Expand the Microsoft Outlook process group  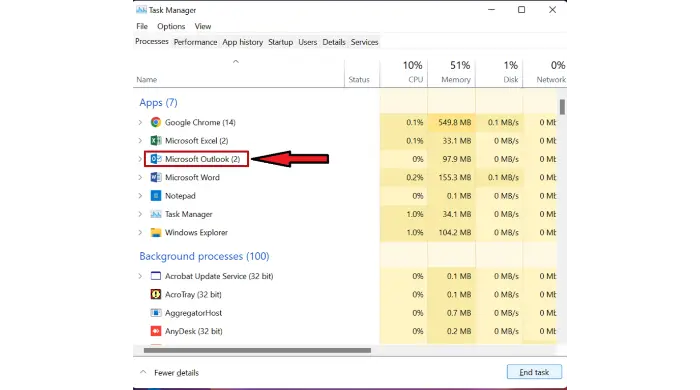(x=140, y=159)
